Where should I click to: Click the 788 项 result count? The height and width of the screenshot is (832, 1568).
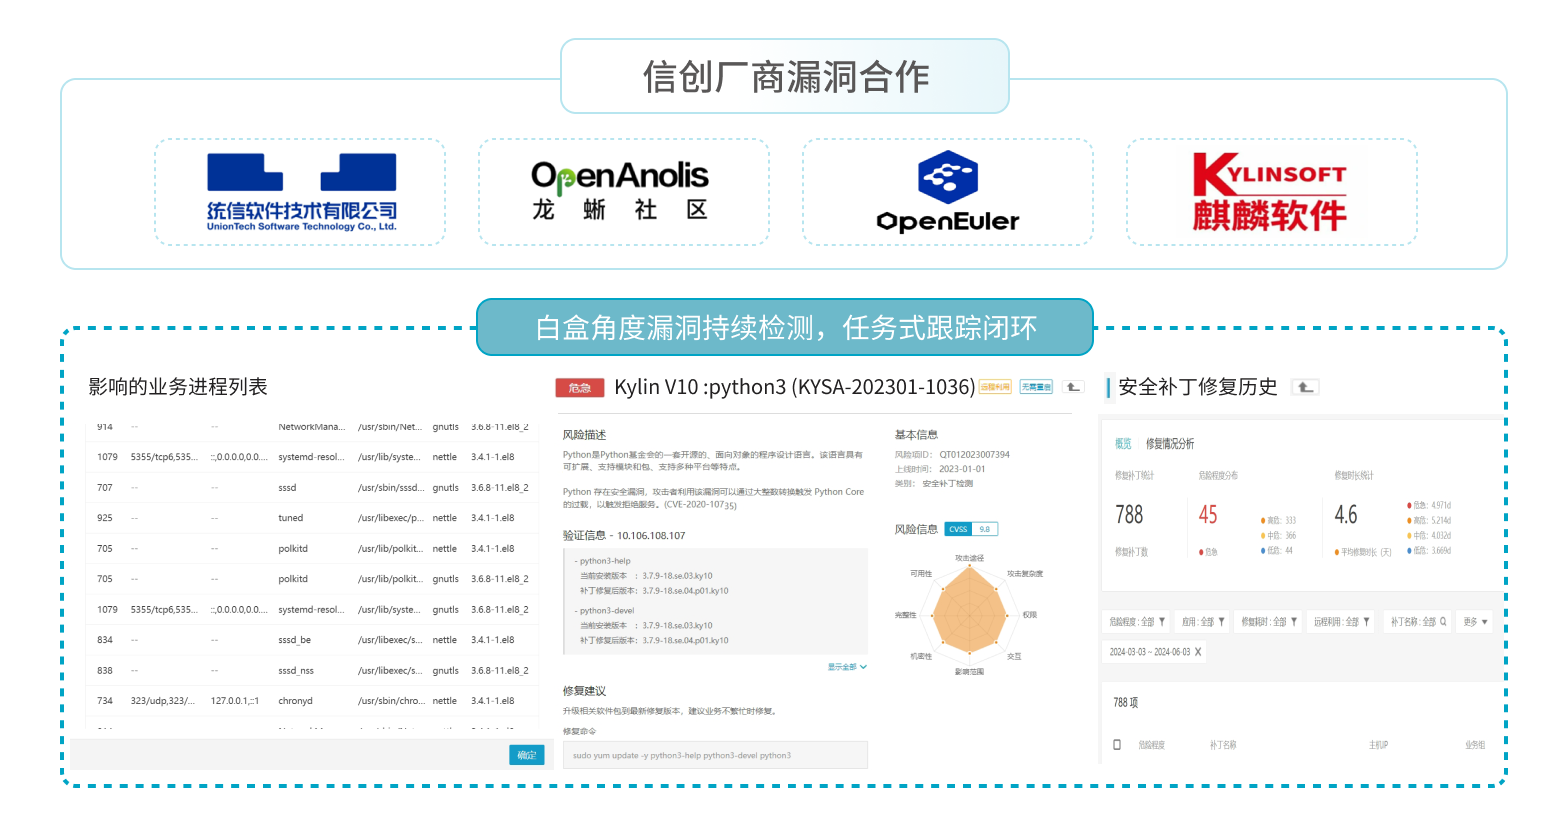1126,703
